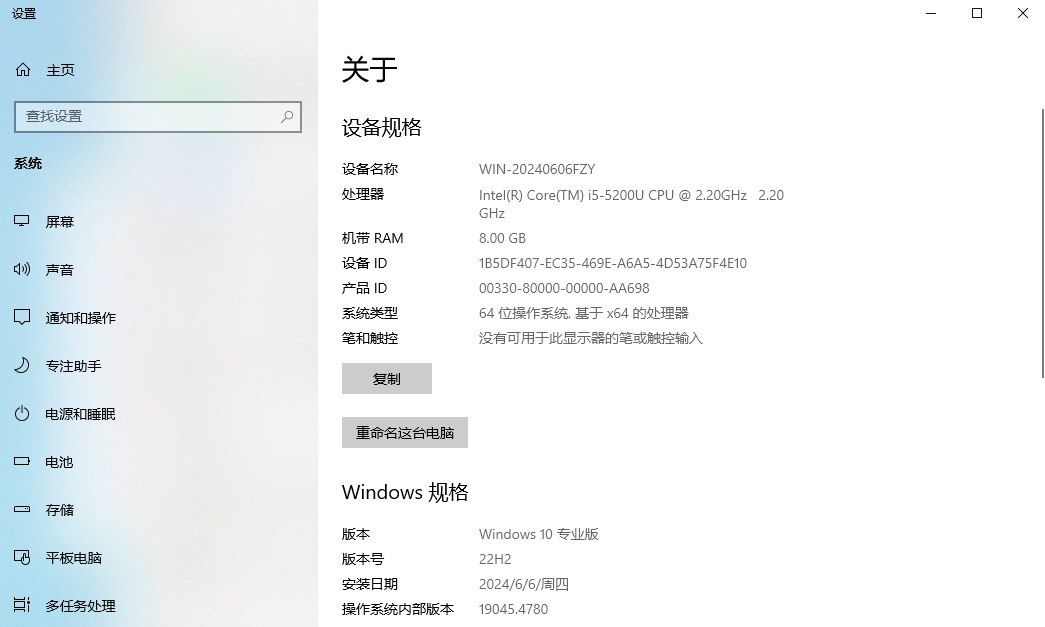Click the 系统 section label in sidebar
This screenshot has width=1045, height=627.
click(x=27, y=163)
